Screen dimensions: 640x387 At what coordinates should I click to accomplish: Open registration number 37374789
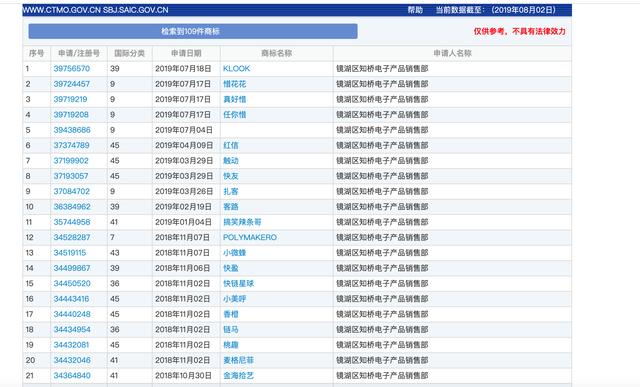[x=71, y=145]
